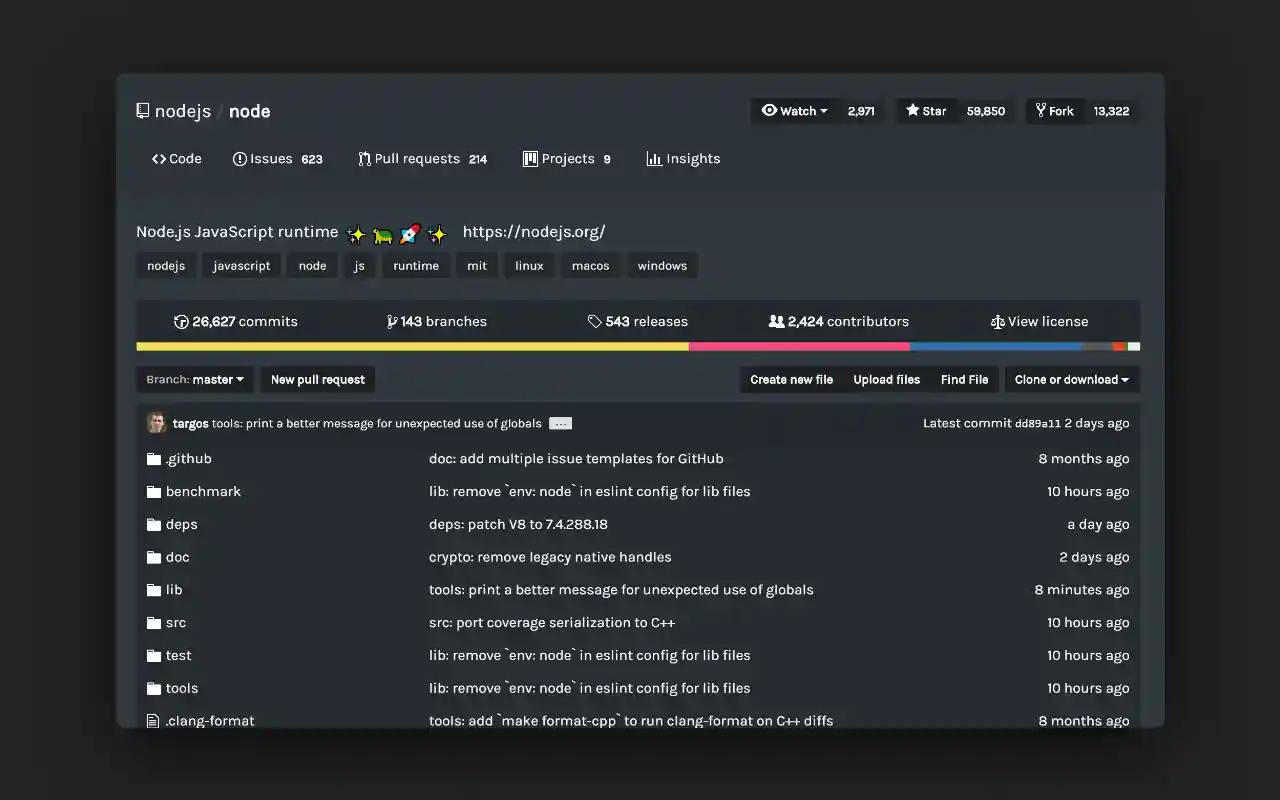Open the Pull requests tab

tap(422, 159)
